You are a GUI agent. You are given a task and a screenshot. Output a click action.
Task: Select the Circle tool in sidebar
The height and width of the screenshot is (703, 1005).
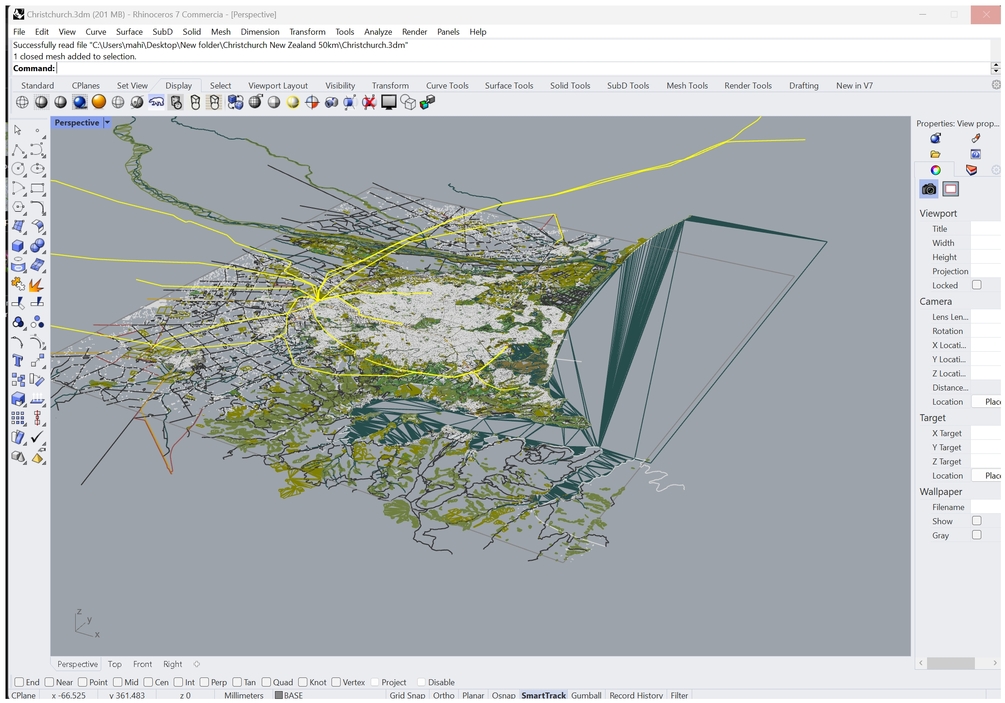[18, 169]
